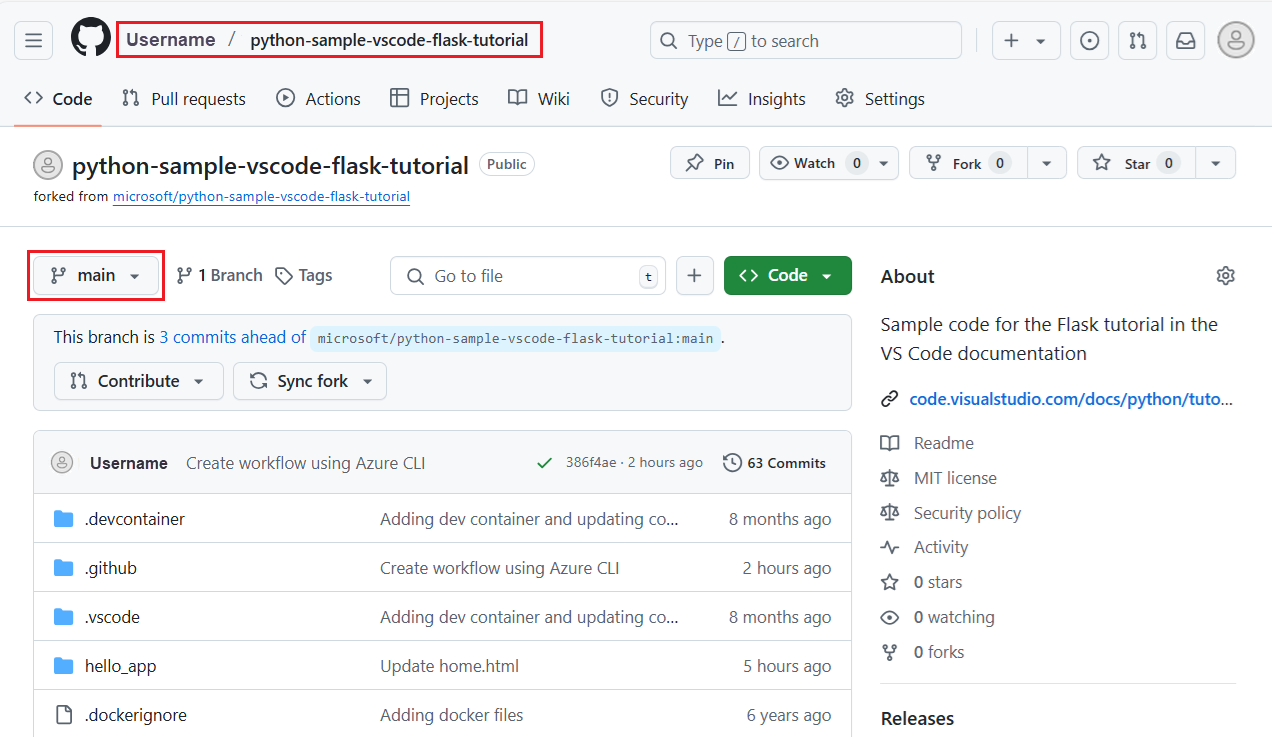
Task: Open the notifications inbox icon
Action: click(x=1185, y=40)
